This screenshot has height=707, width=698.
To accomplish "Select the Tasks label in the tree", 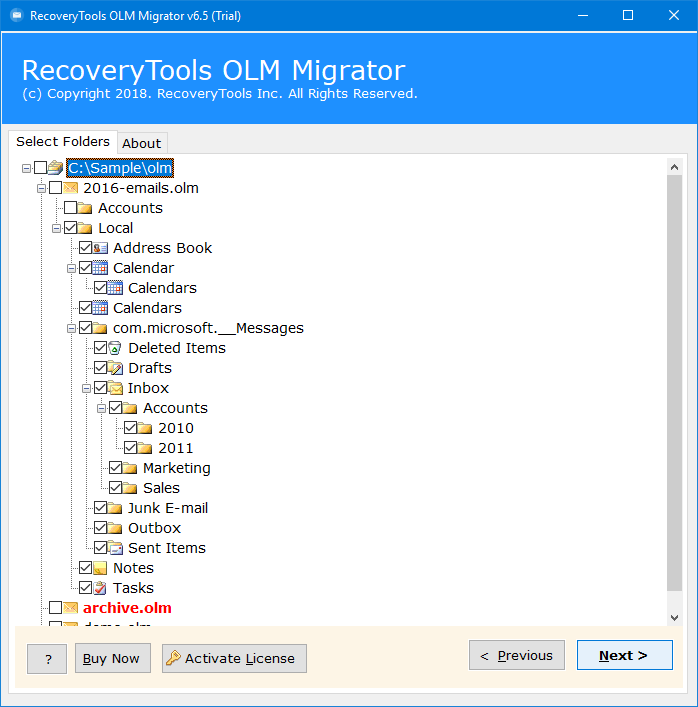I will pyautogui.click(x=133, y=588).
